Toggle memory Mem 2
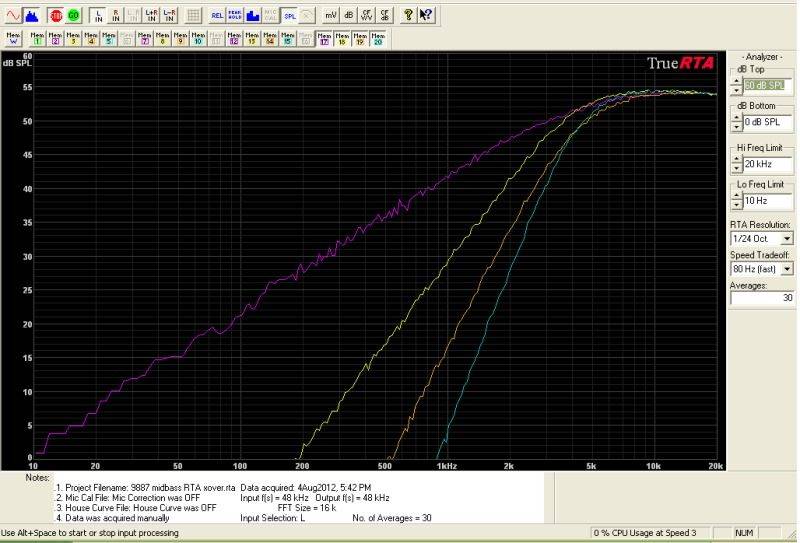Image resolution: width=800 pixels, height=543 pixels. pos(55,38)
